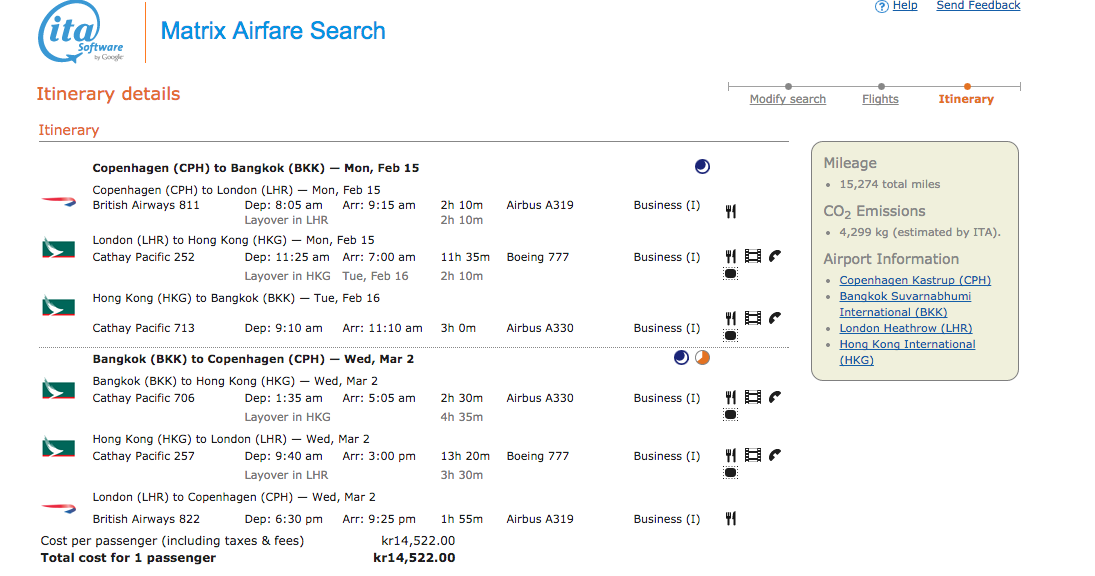This screenshot has height=576, width=1095.
Task: Click the 'Mileage' heading in the side panel
Action: pos(850,163)
